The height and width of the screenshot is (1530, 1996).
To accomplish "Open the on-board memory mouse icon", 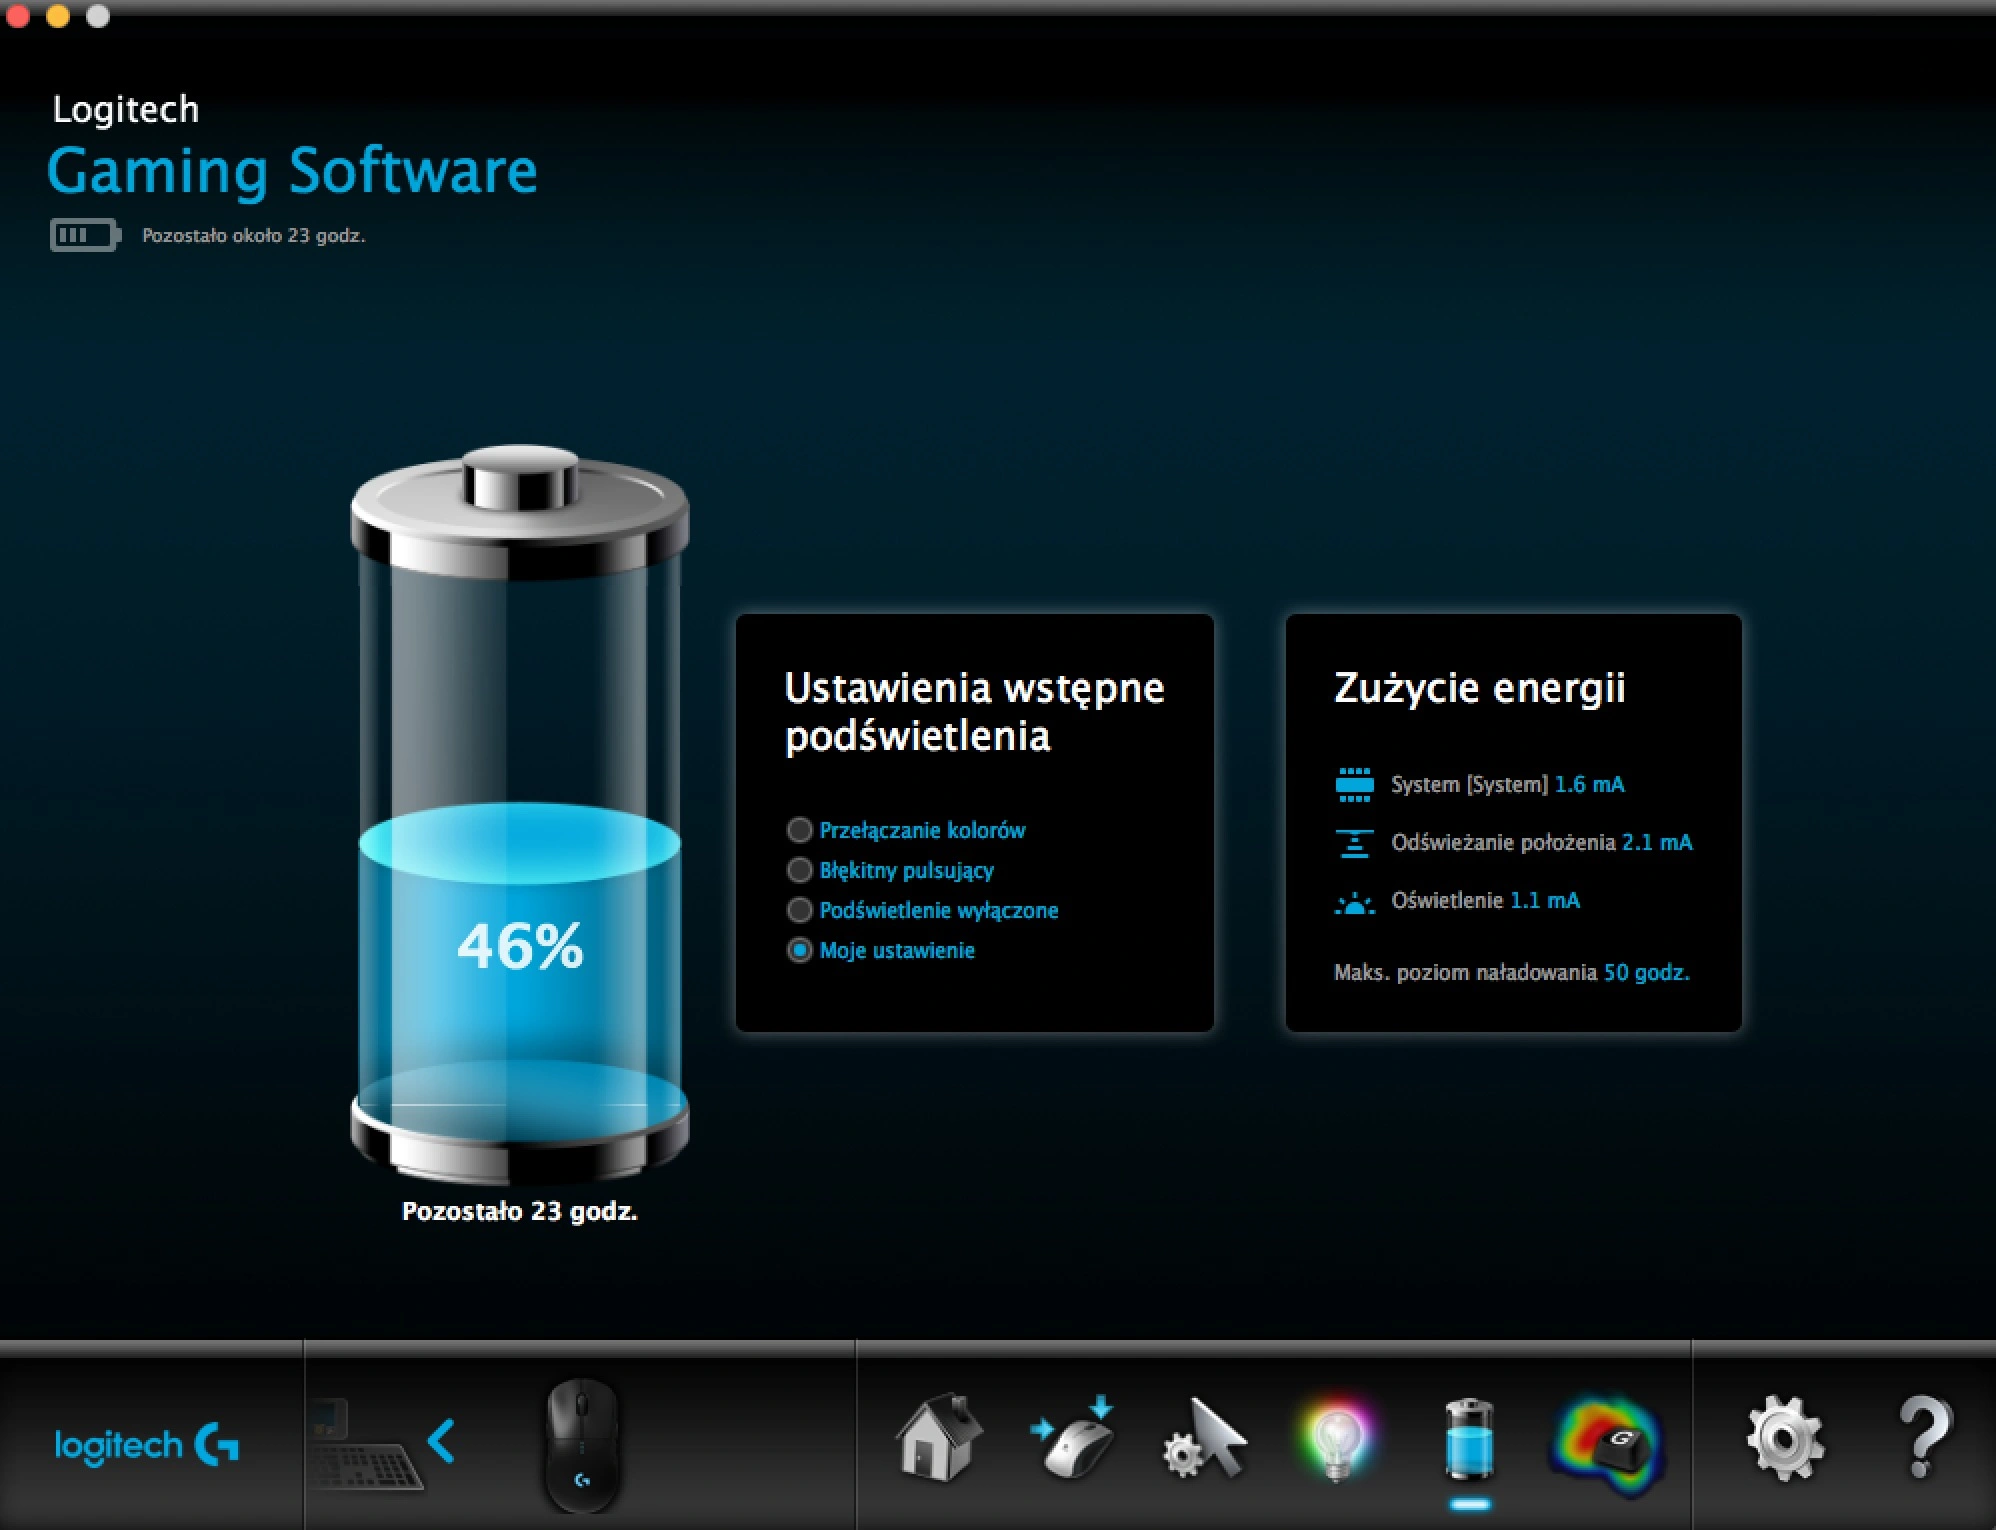I will tap(1074, 1438).
